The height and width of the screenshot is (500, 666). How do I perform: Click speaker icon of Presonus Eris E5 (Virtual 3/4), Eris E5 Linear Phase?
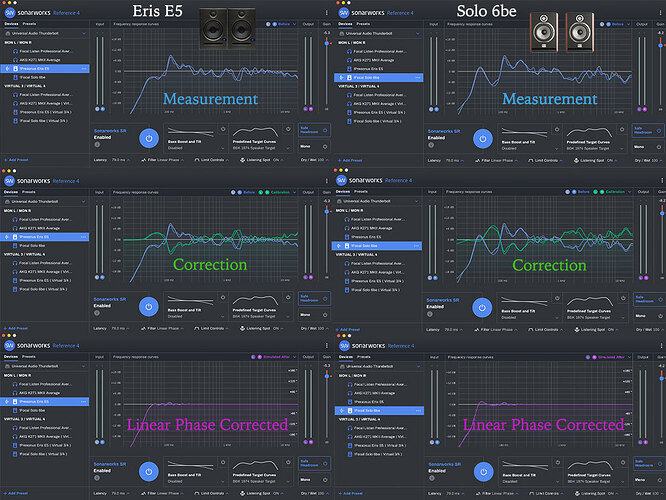pos(15,445)
